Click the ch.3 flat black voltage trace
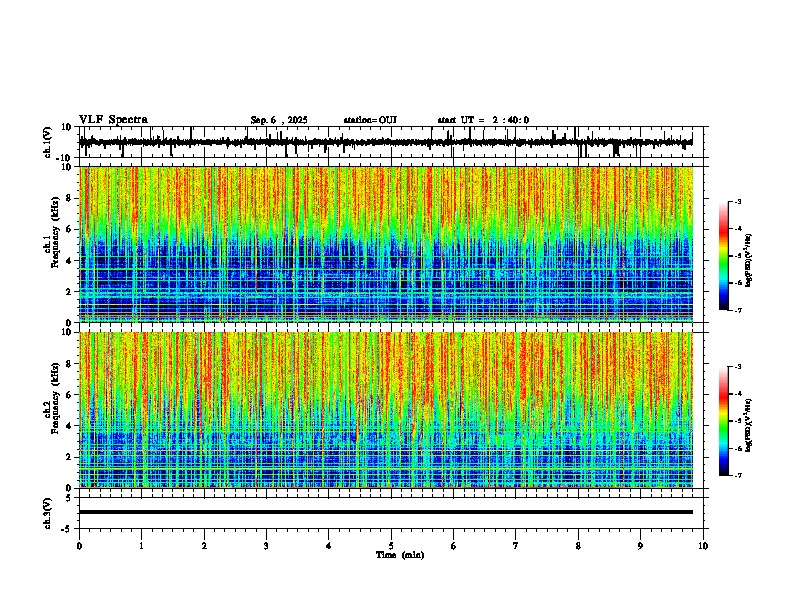This screenshot has height=612, width=792. coord(385,512)
